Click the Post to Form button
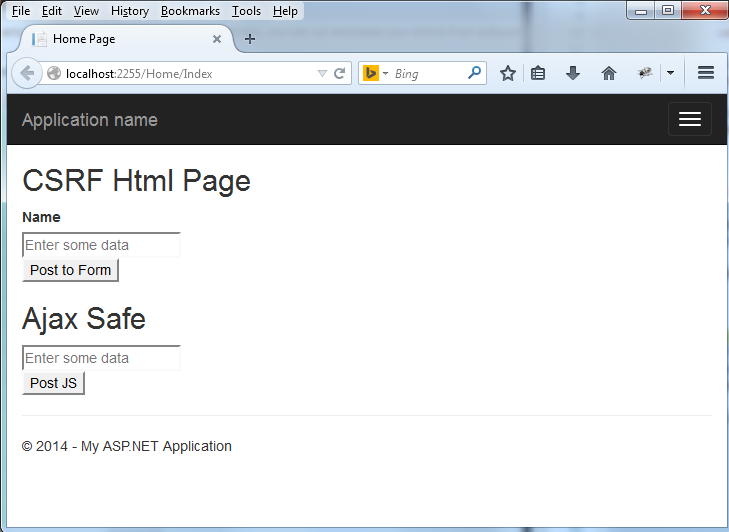Image resolution: width=729 pixels, height=532 pixels. (71, 270)
